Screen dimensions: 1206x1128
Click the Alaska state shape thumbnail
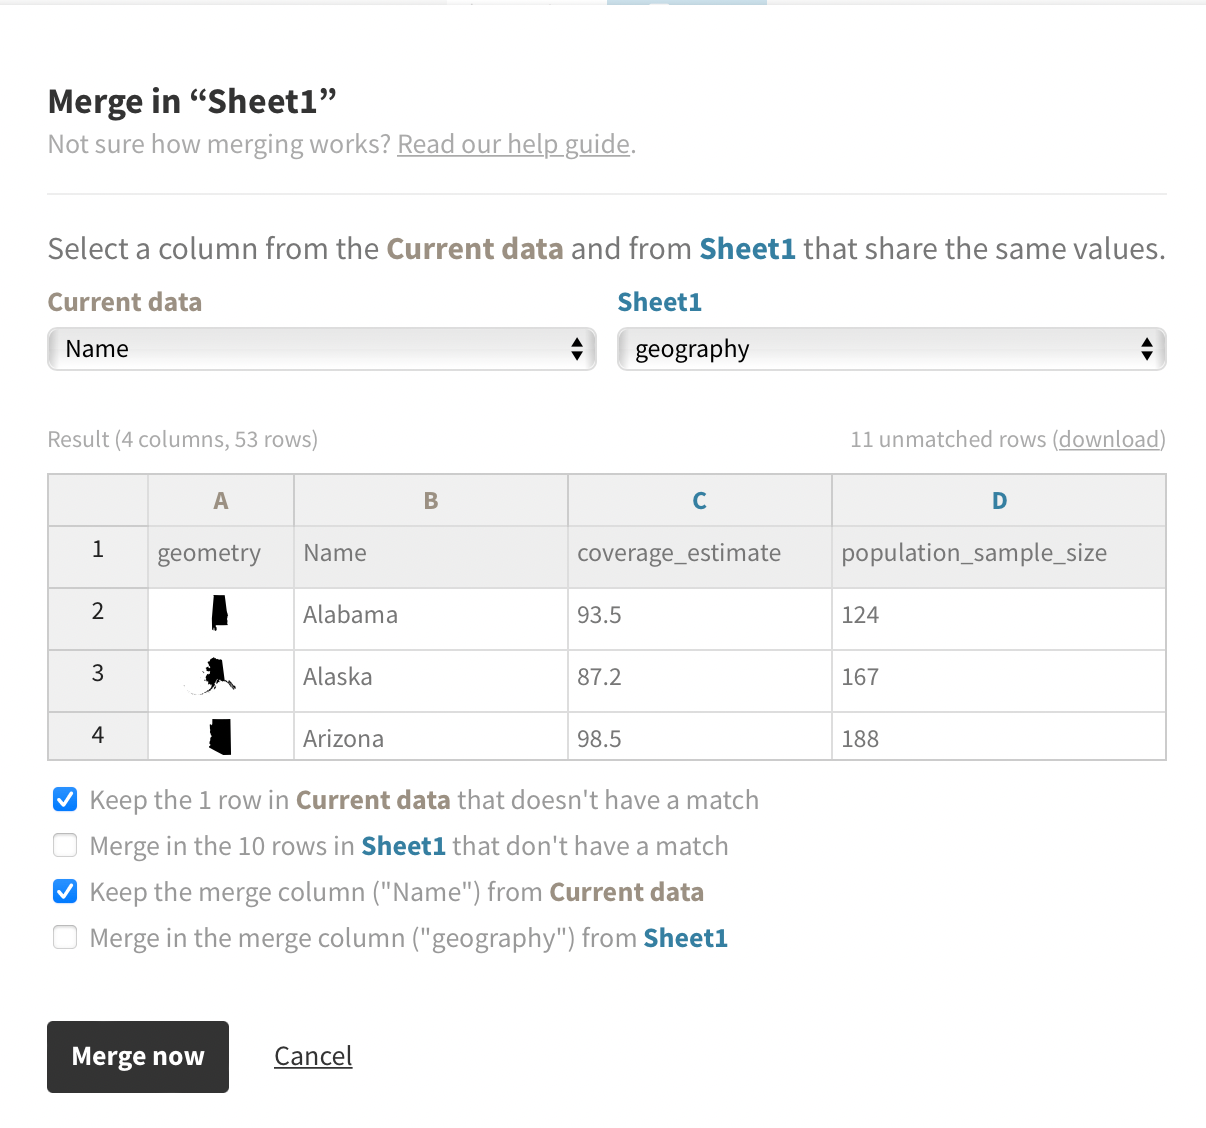click(216, 676)
